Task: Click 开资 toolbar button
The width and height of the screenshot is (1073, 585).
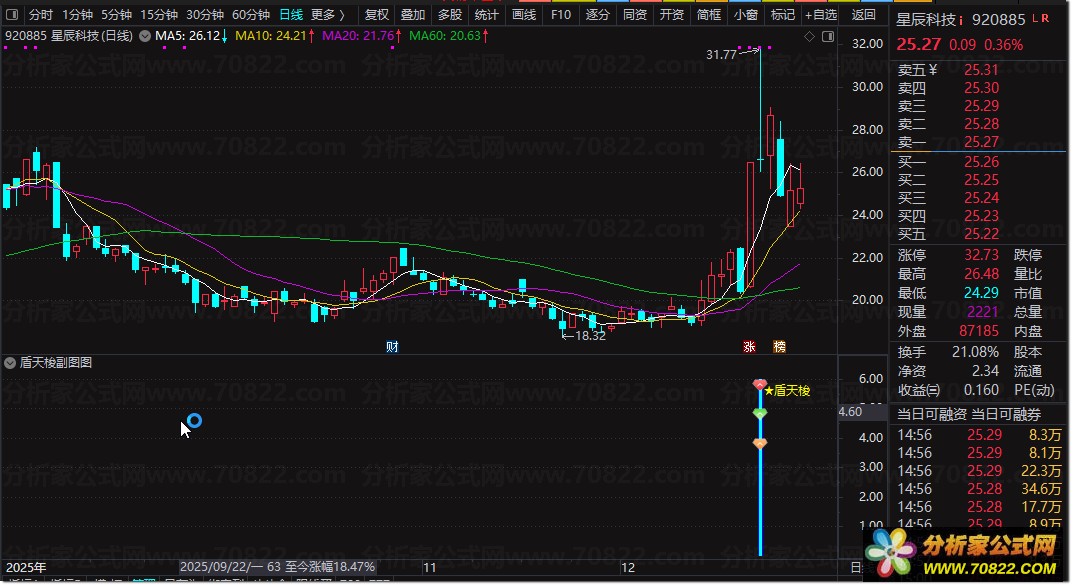Action: click(671, 14)
